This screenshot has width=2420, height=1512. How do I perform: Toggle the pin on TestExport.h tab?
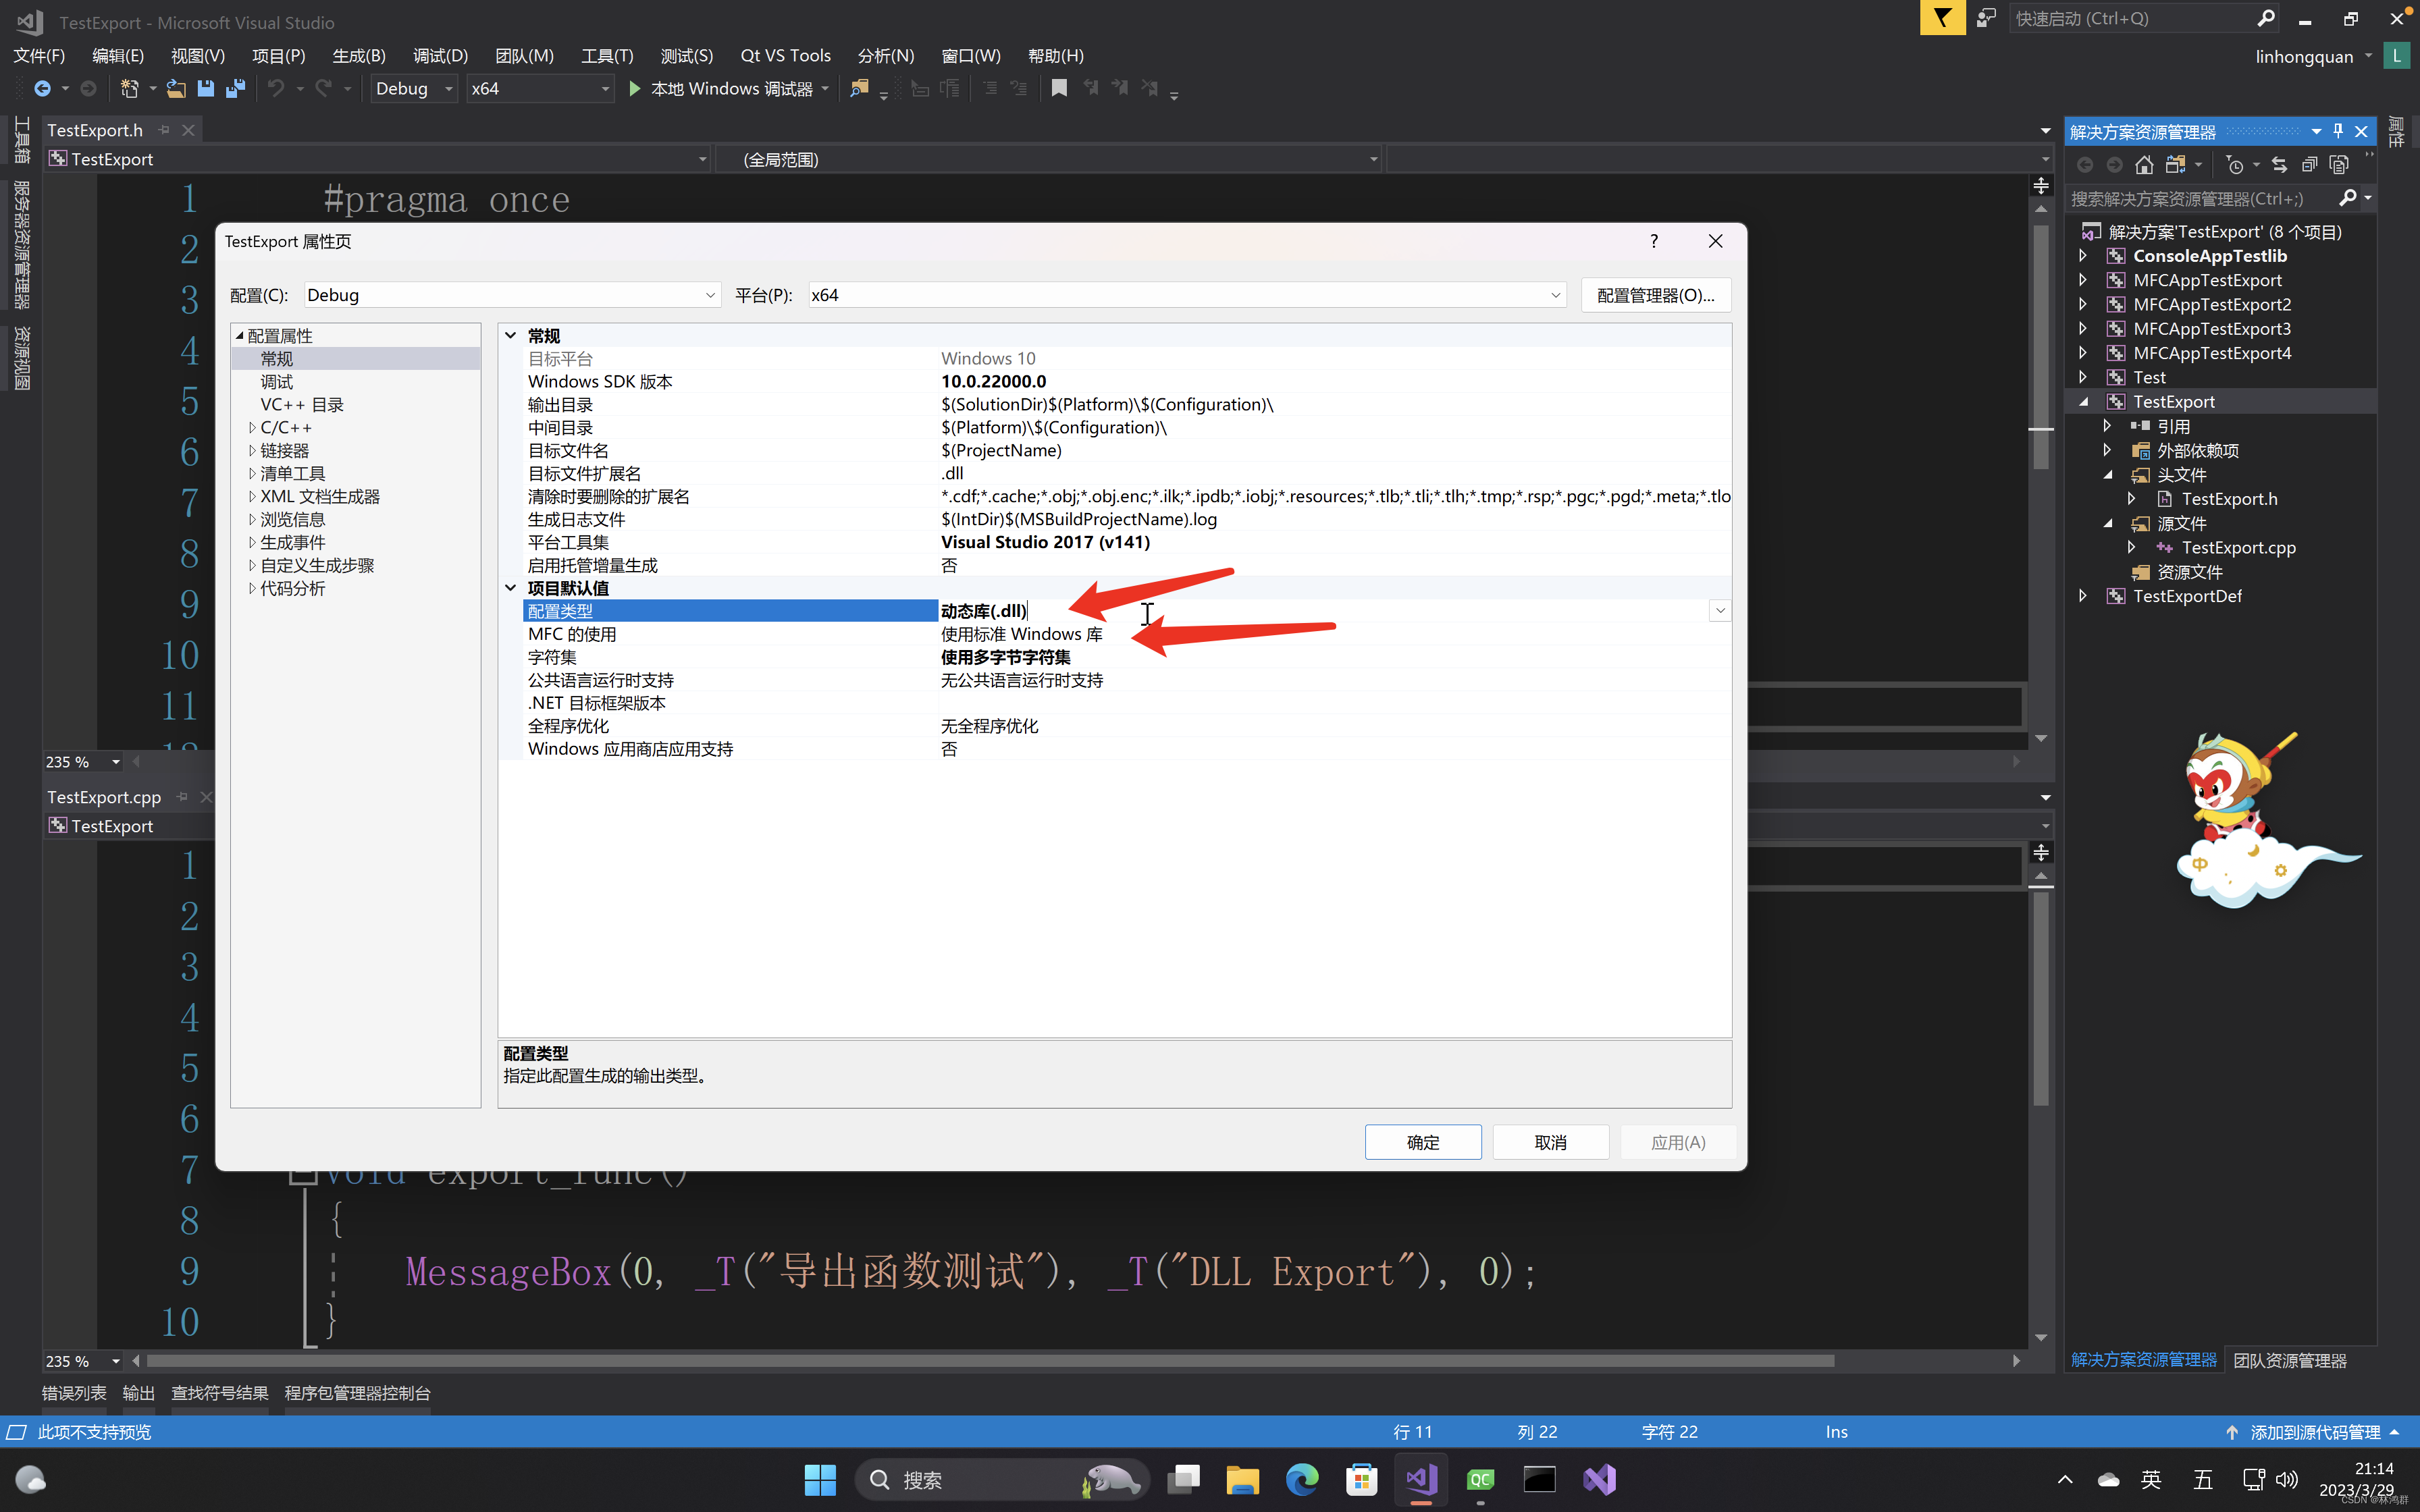[x=164, y=130]
